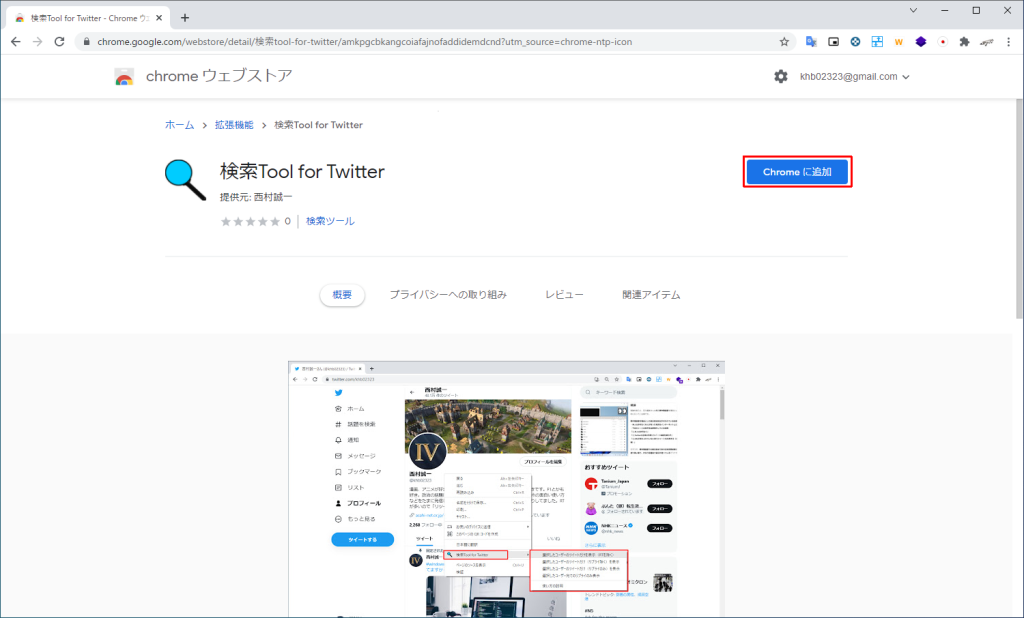1024x618 pixels.
Task: Click the Chrome profile avatar icon
Action: [x=986, y=42]
